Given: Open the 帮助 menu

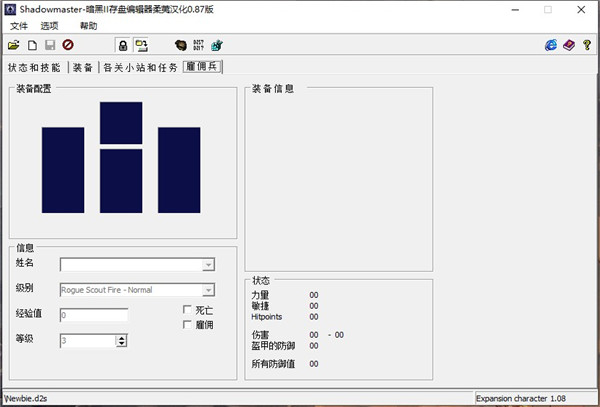Looking at the screenshot, I should [x=88, y=26].
